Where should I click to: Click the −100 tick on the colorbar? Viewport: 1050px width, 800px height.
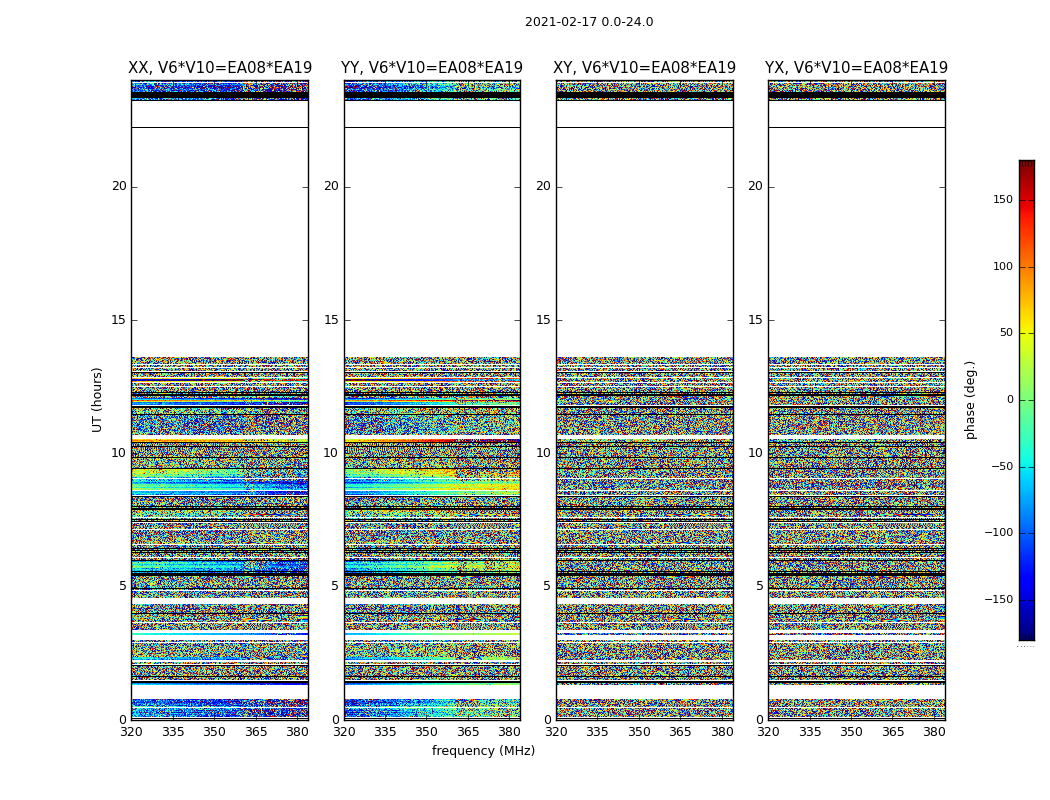point(998,533)
